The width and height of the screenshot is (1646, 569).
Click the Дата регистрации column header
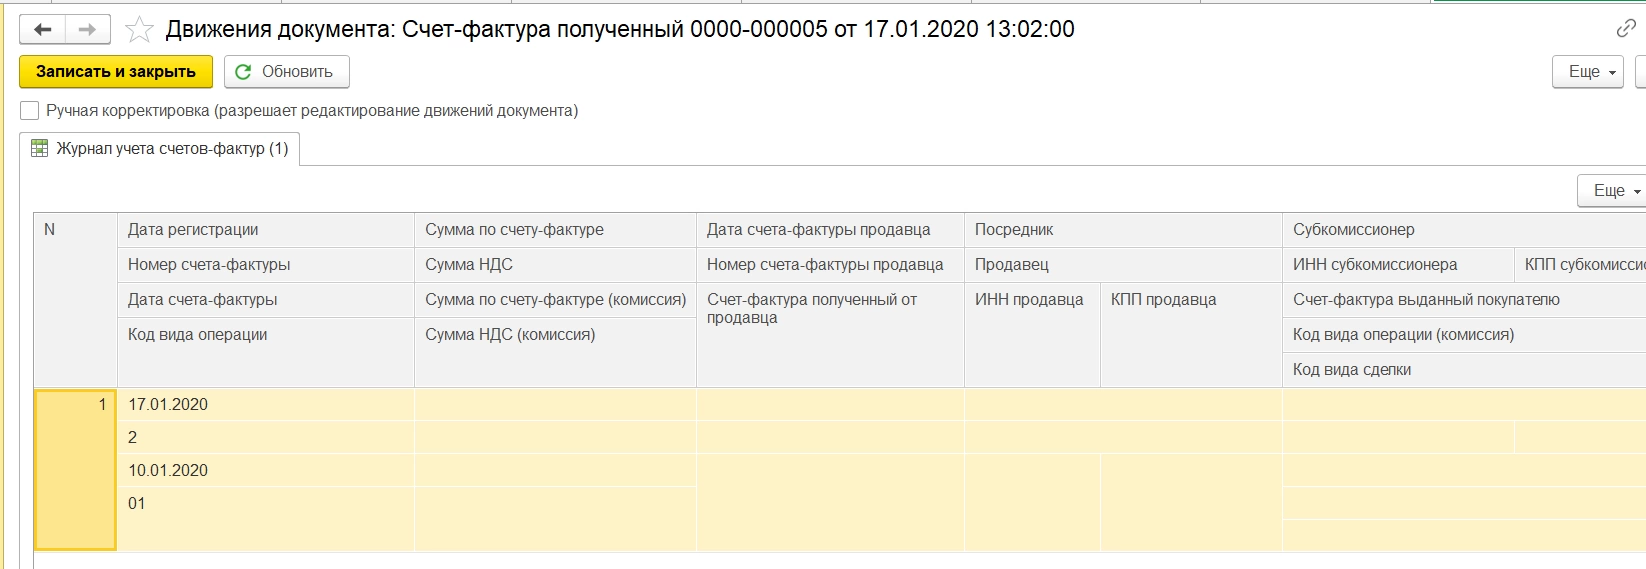[x=193, y=229]
